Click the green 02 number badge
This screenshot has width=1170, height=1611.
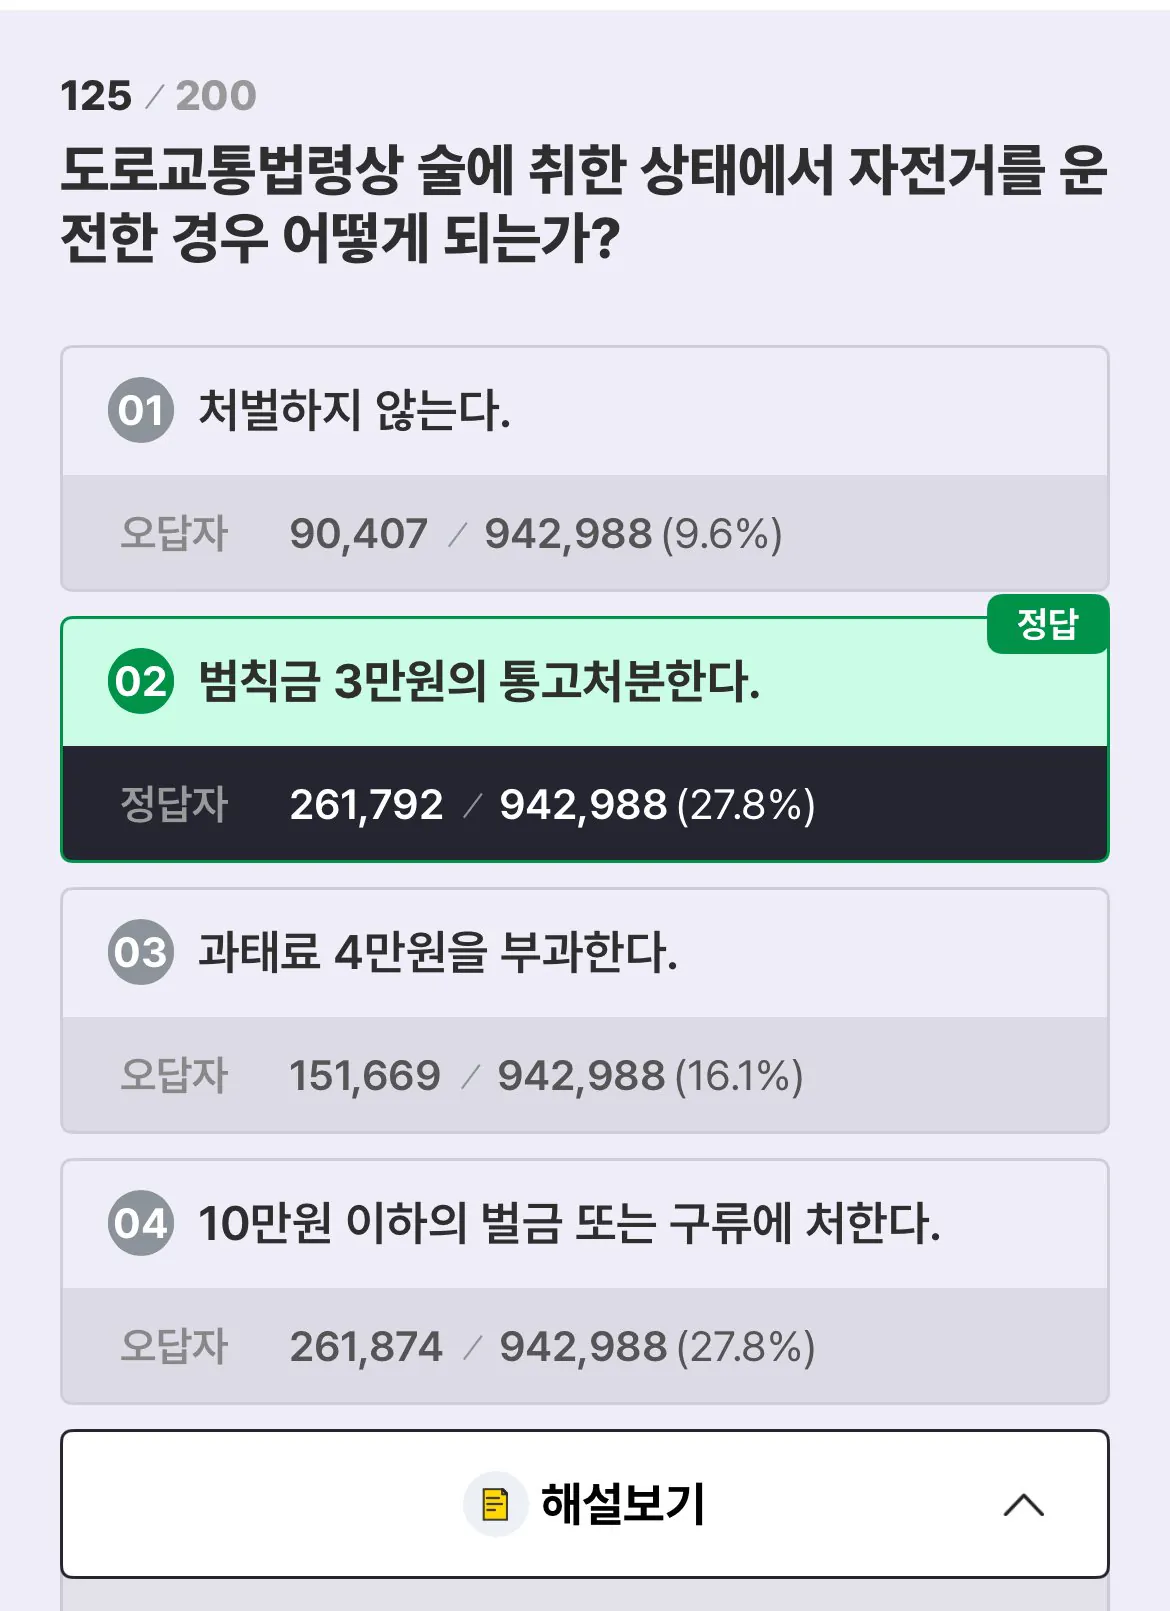(x=141, y=681)
